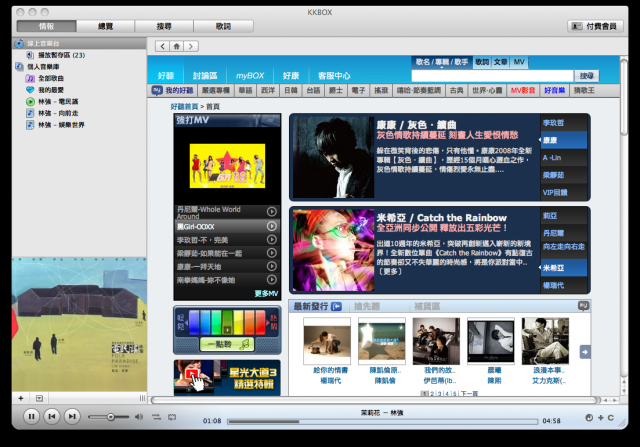640x447 pixels.
Task: Click the 搜尋 search button
Action: pyautogui.click(x=587, y=76)
